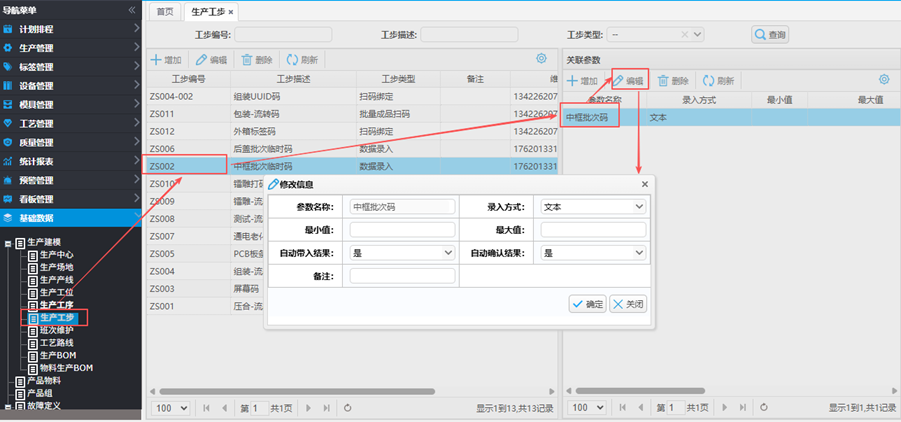Open 关联参数 settings gear
The height and width of the screenshot is (422, 901).
884,79
